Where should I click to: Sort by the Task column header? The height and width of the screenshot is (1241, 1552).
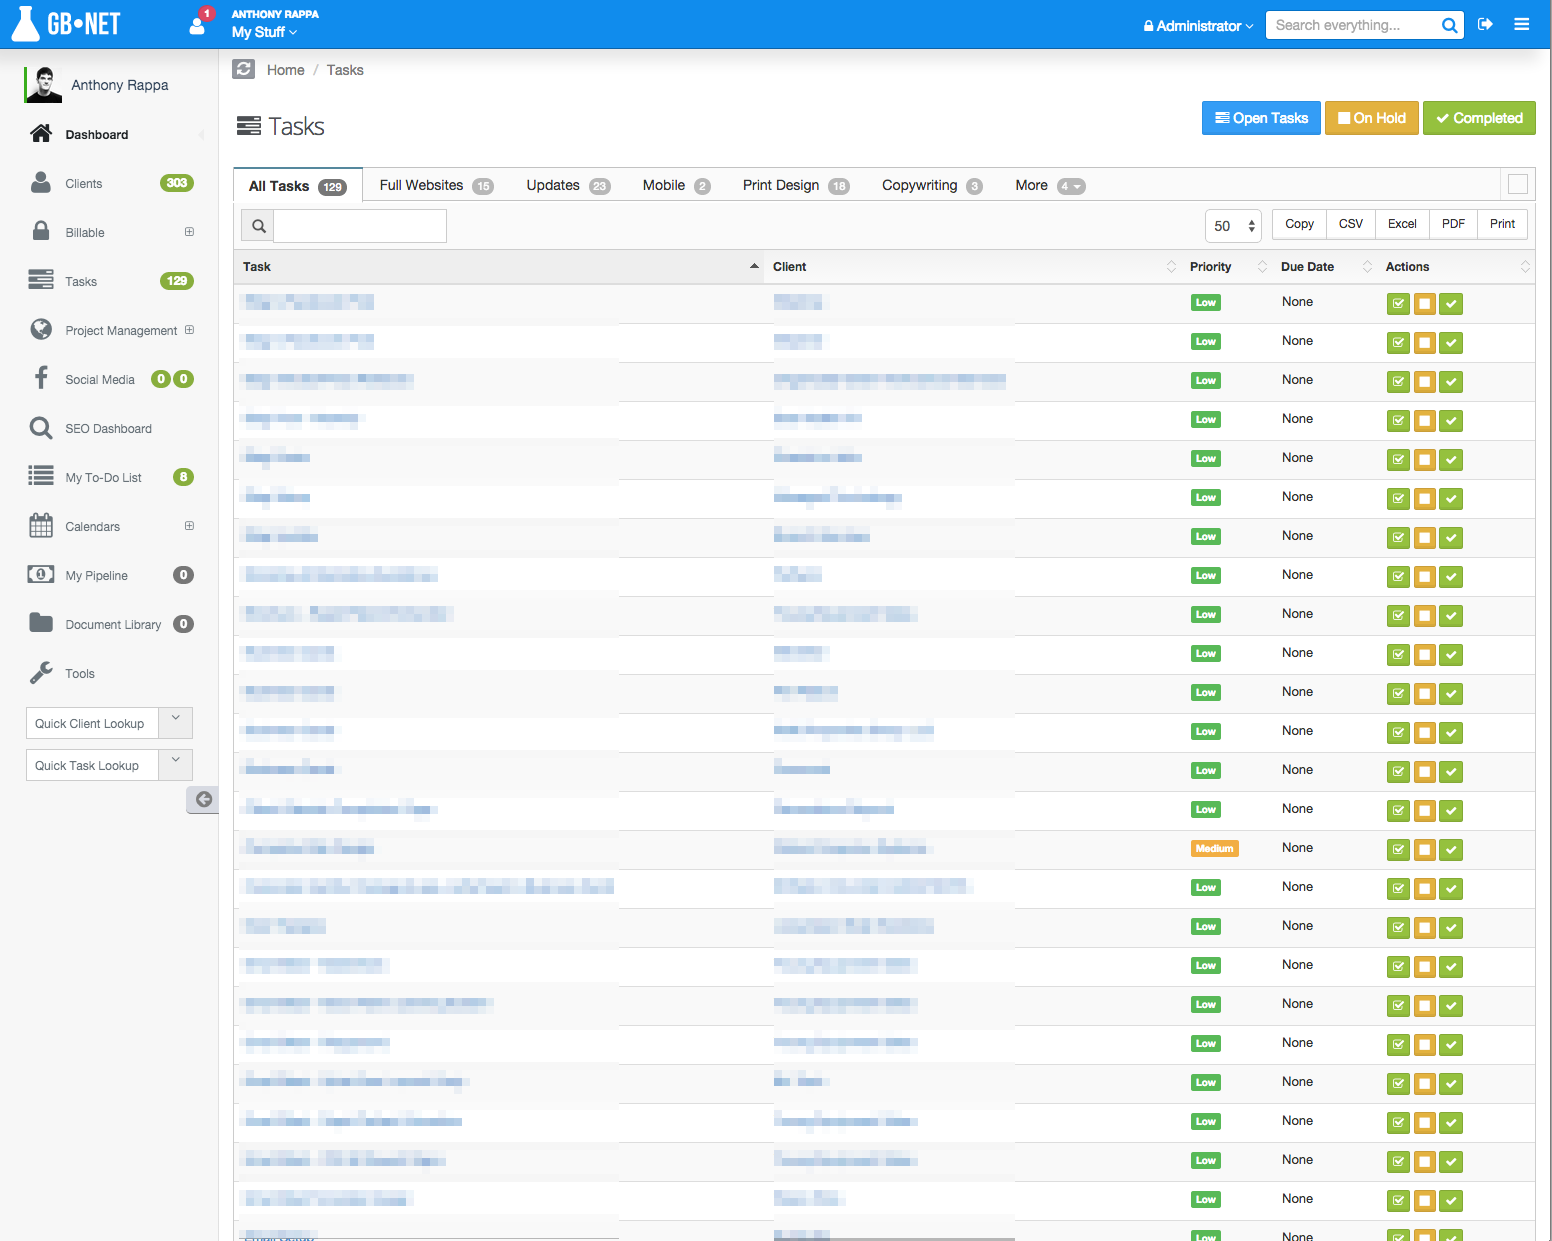point(499,267)
